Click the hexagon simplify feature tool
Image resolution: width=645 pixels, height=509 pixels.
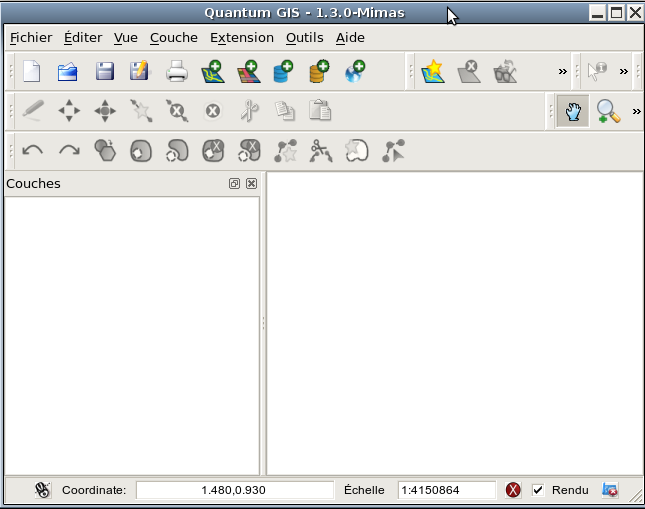tap(105, 150)
